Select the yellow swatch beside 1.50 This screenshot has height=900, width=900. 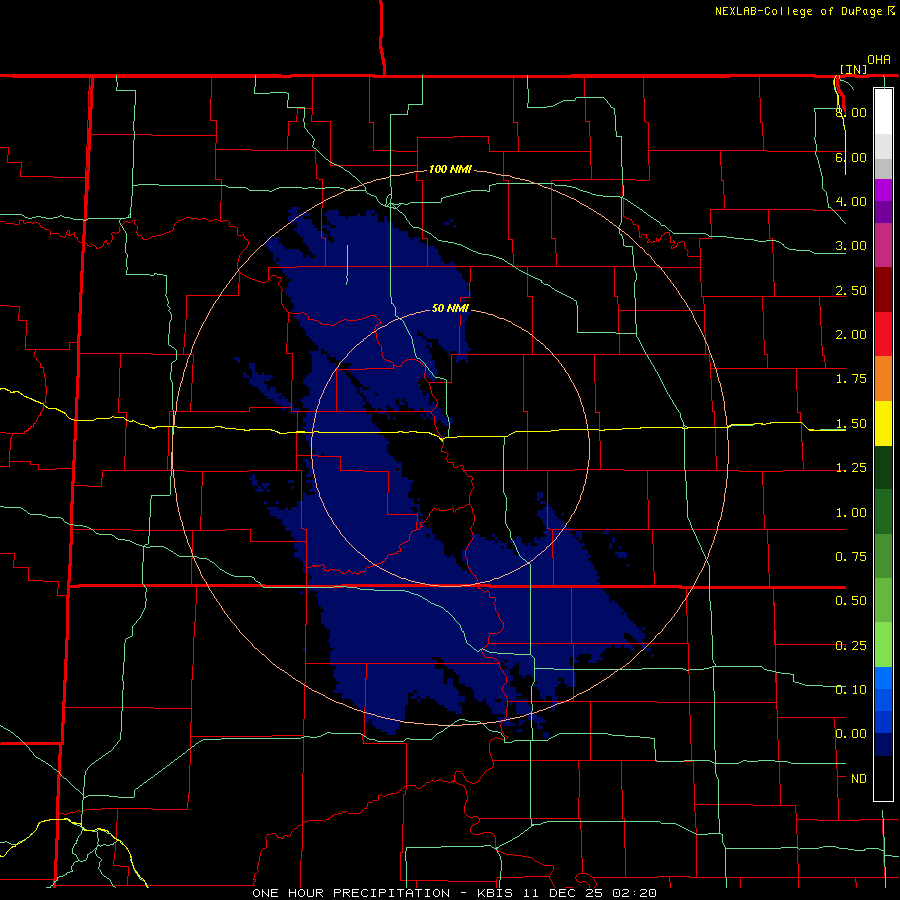[x=883, y=423]
